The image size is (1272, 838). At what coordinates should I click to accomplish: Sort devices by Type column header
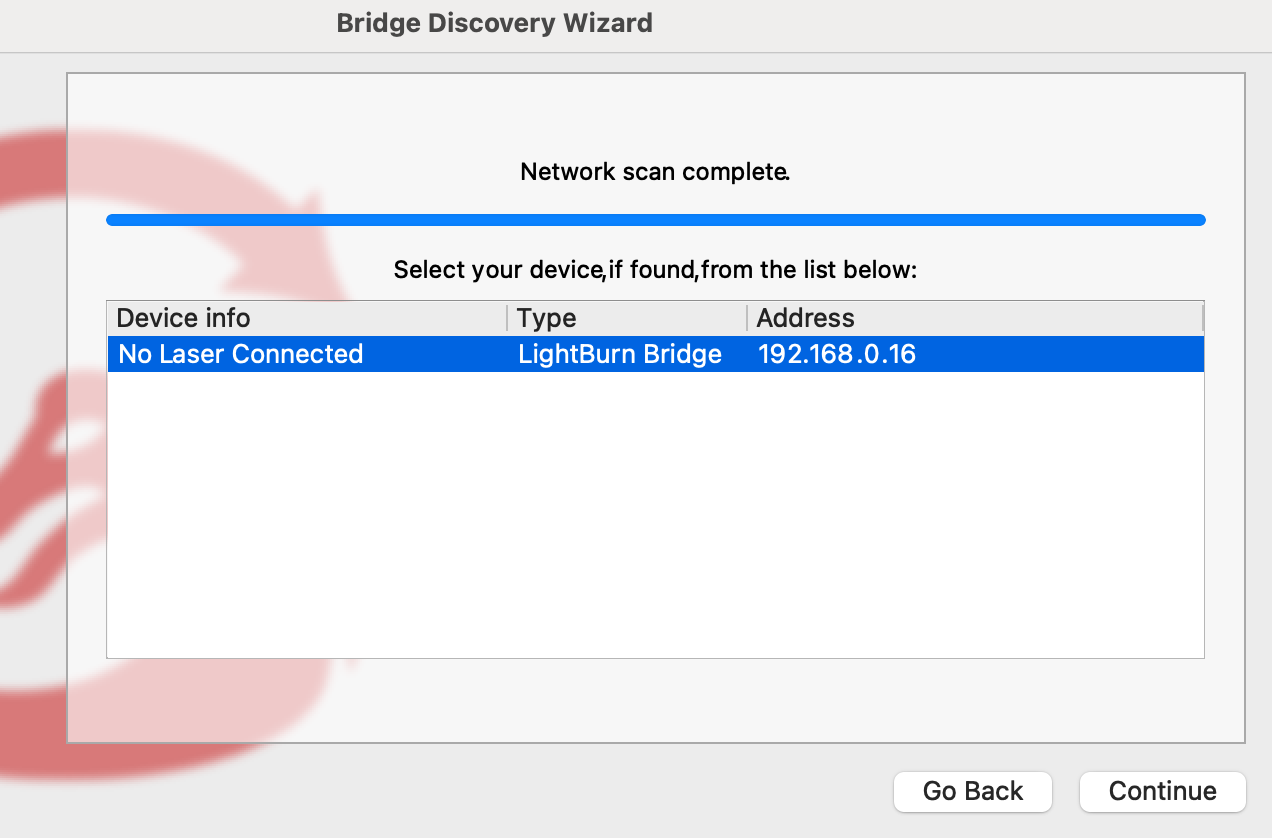pyautogui.click(x=627, y=318)
